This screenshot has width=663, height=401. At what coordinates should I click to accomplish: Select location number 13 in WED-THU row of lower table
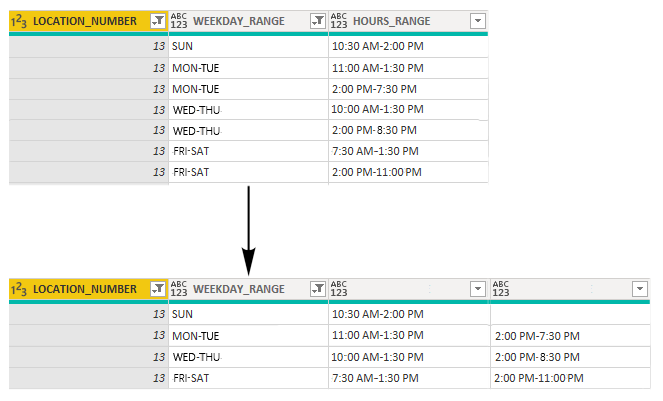pyautogui.click(x=89, y=357)
